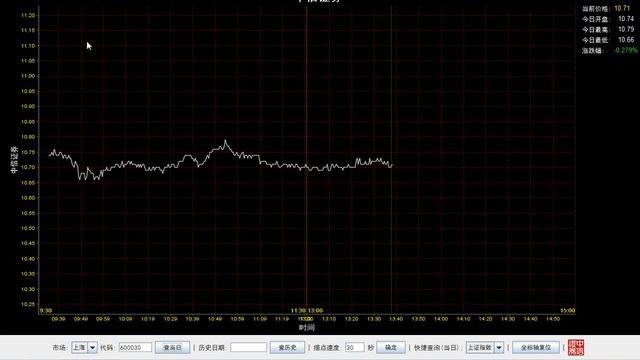Click the 09:39 time axis label

58,319
